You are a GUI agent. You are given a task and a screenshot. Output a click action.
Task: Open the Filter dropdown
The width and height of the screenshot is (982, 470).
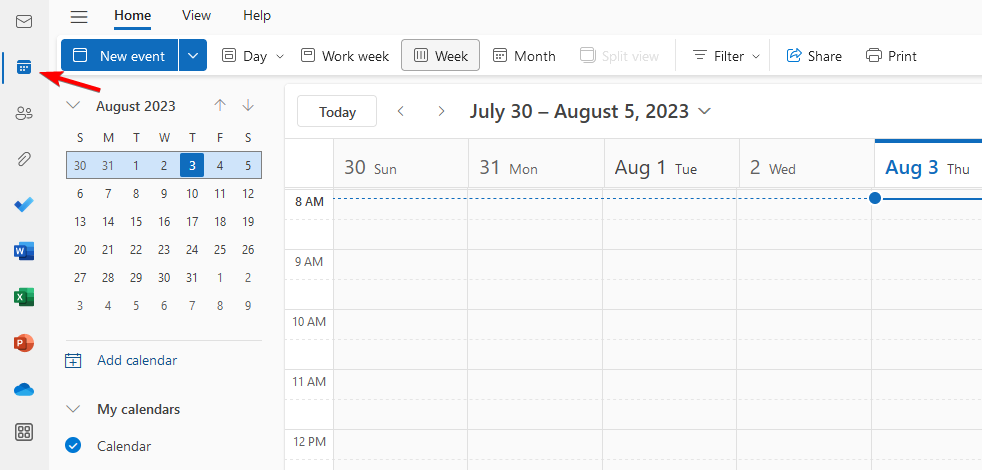pyautogui.click(x=726, y=56)
